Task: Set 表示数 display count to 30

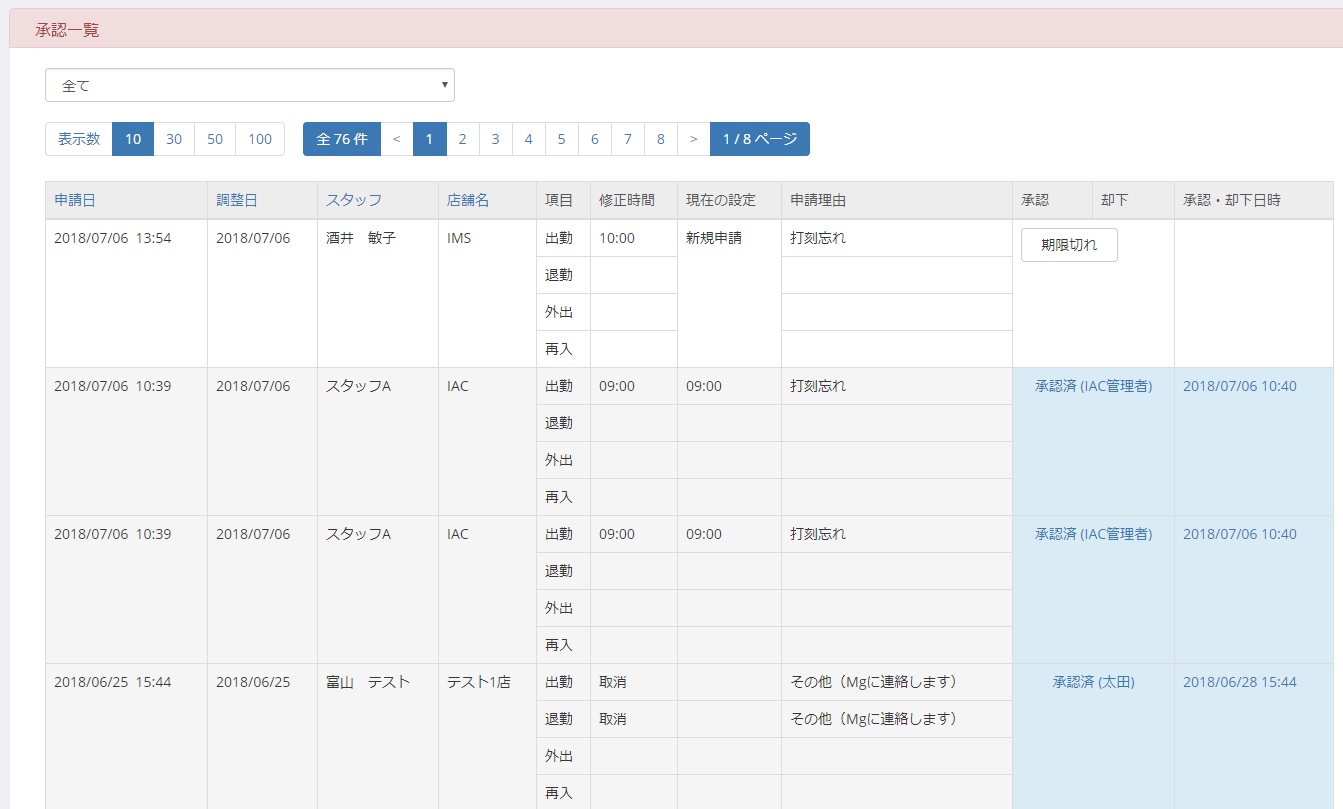Action: pos(173,139)
